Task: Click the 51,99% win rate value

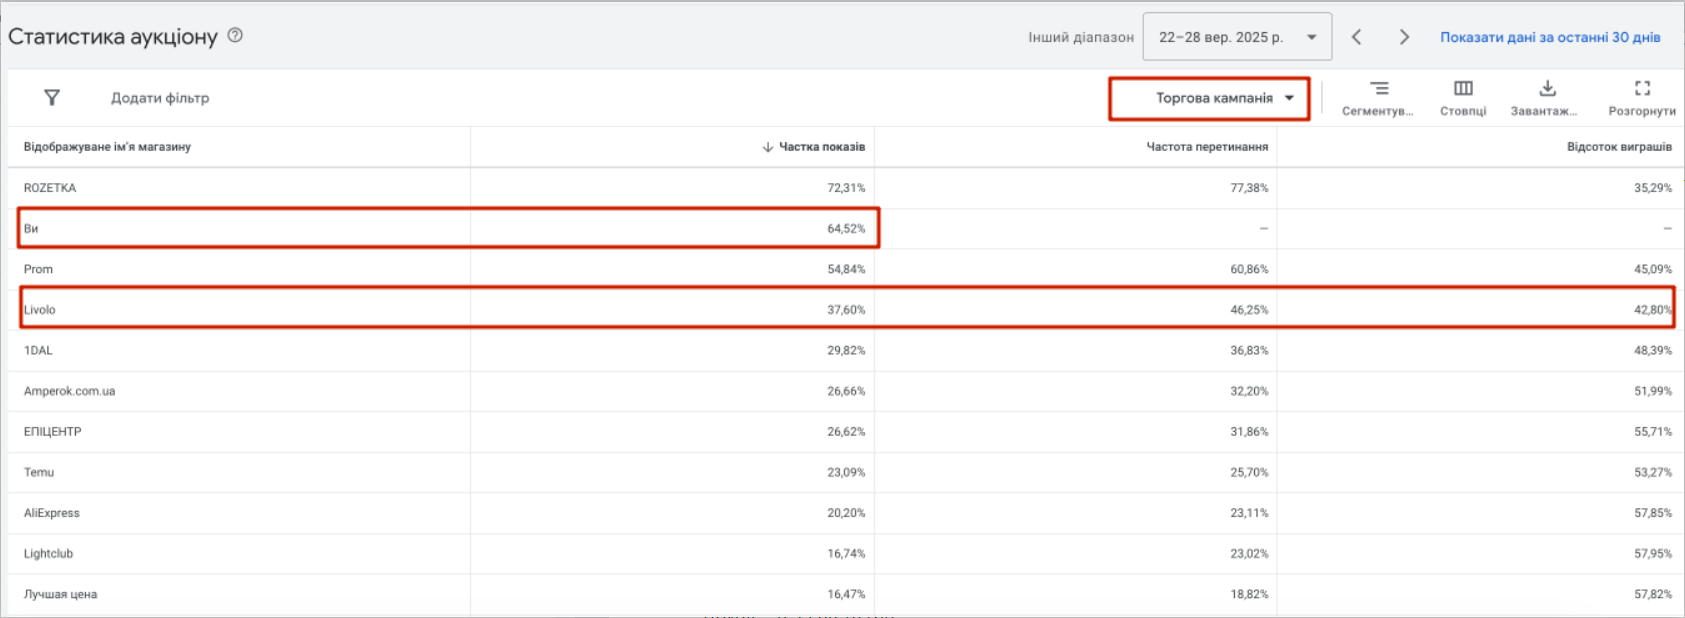Action: pos(1653,391)
